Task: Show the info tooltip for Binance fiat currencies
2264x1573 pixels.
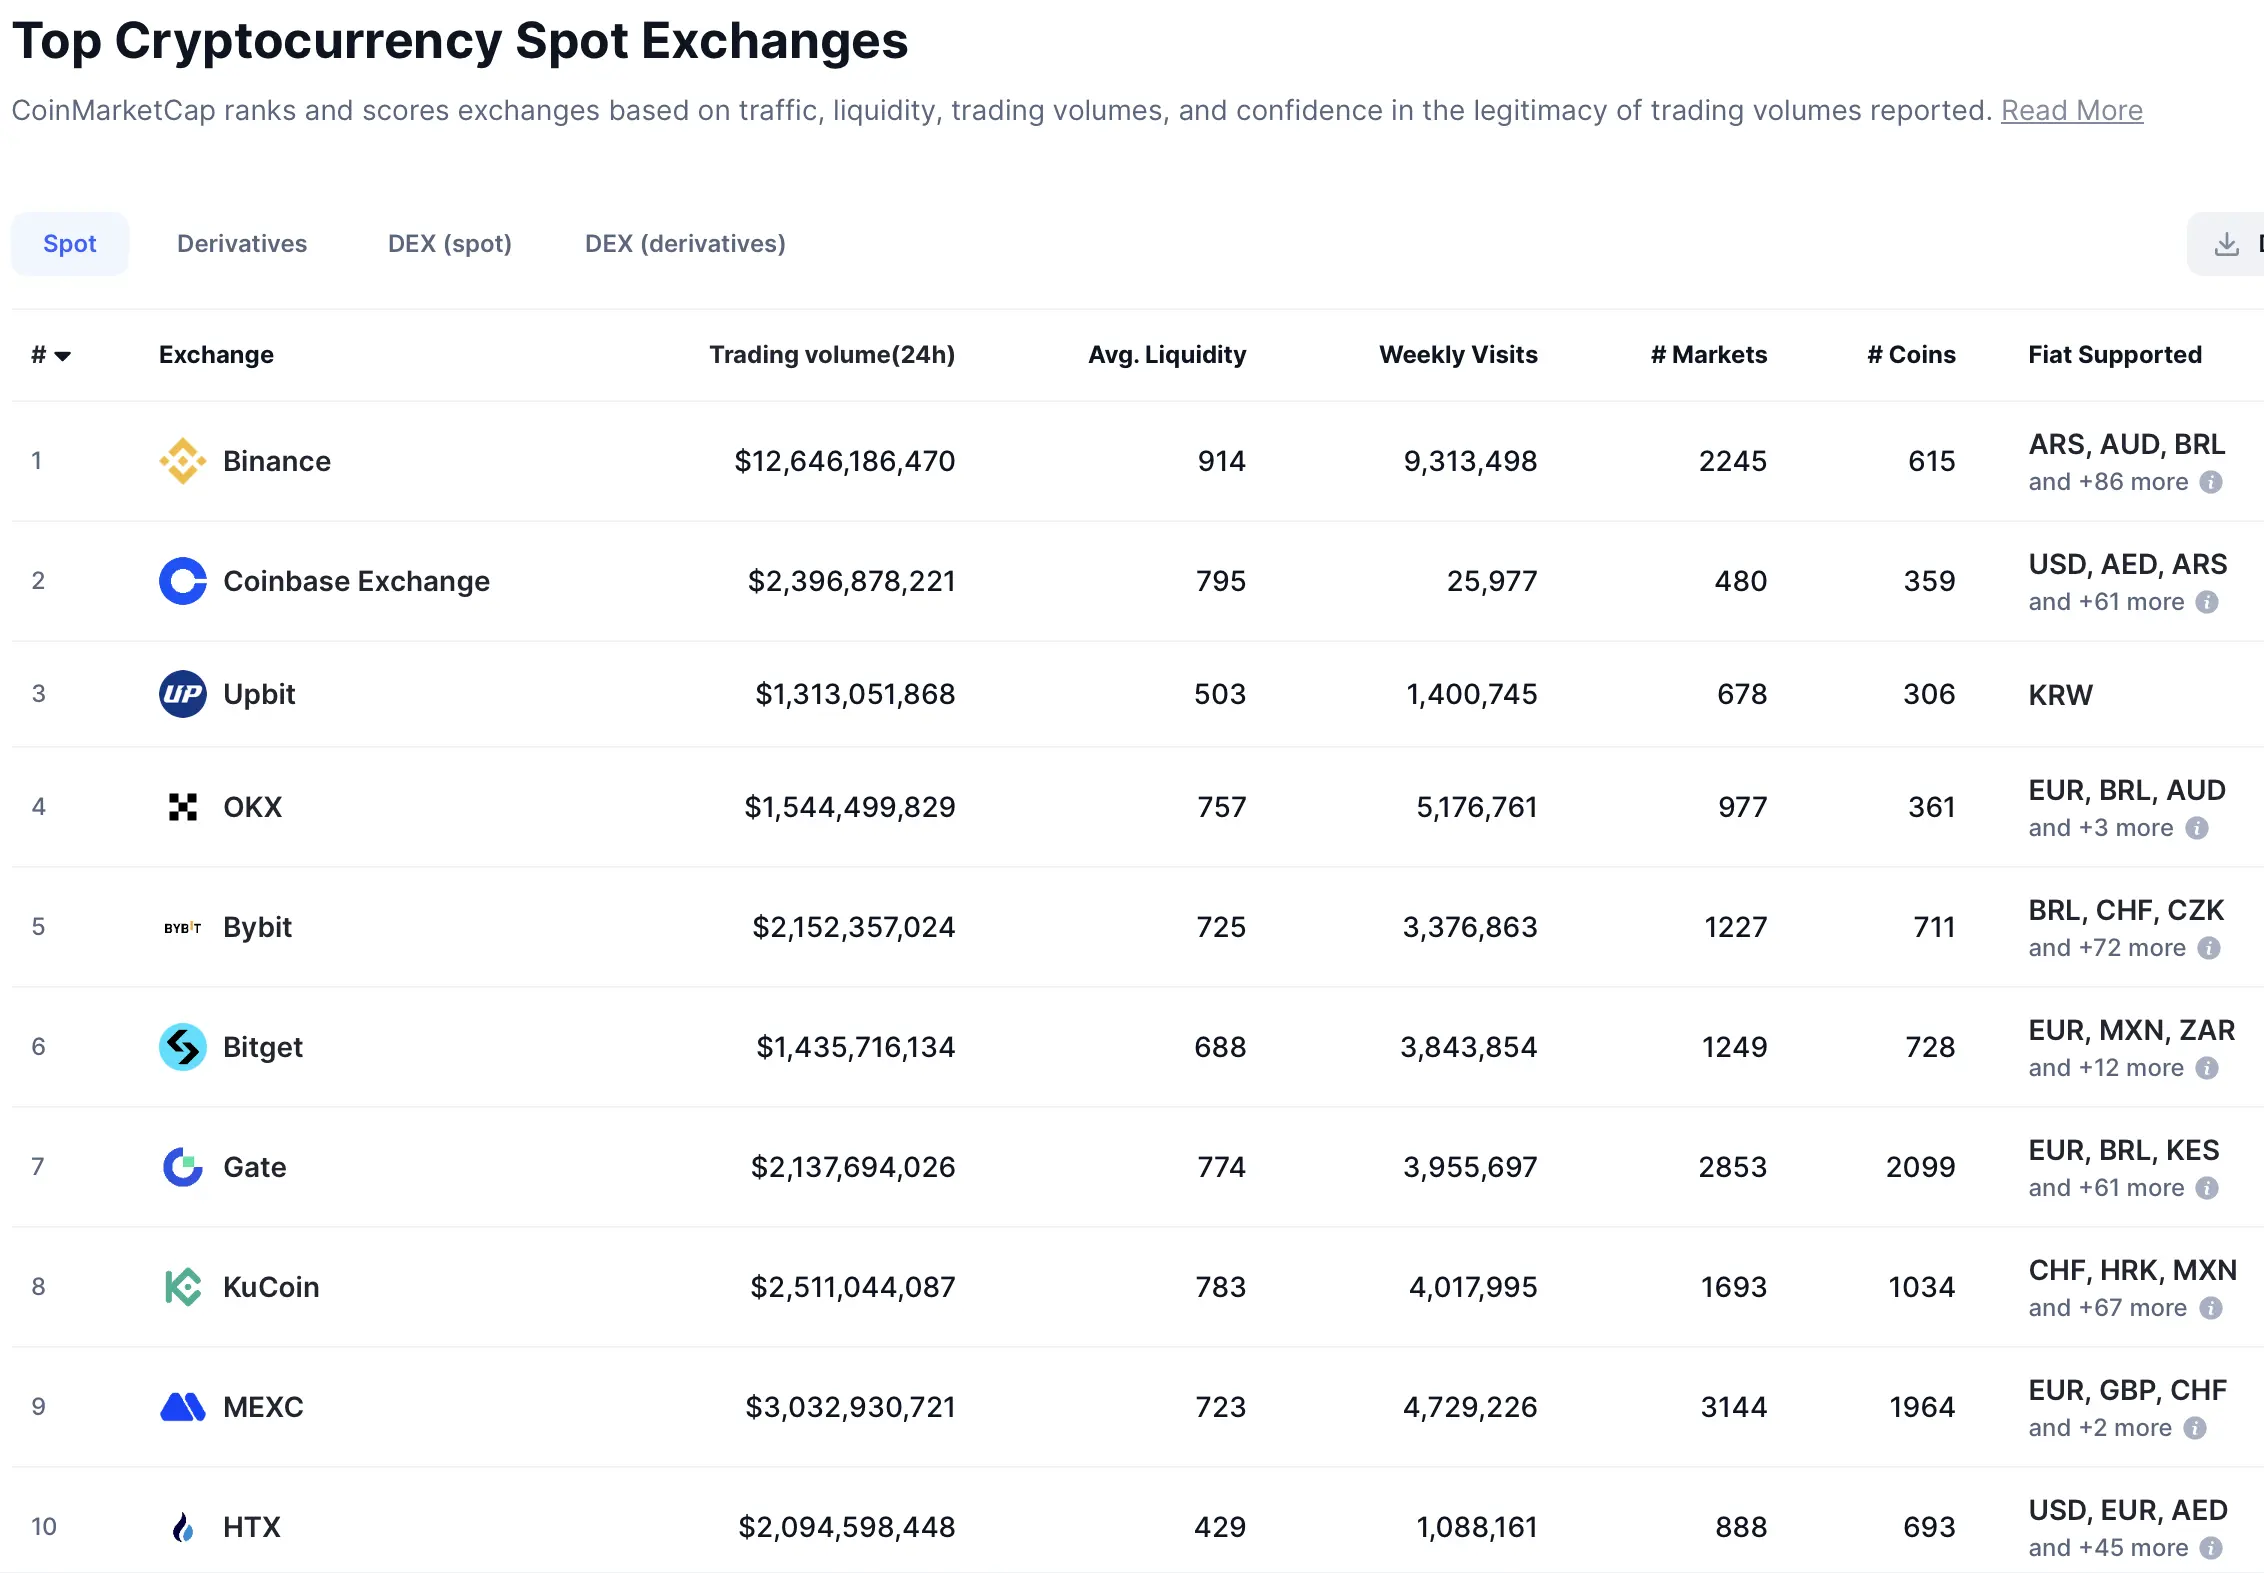Action: pyautogui.click(x=2209, y=481)
